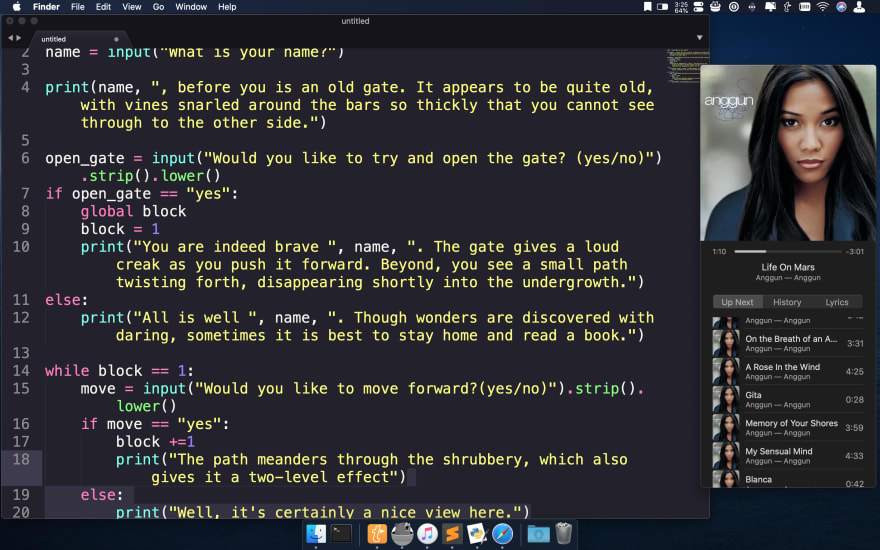Screen dimensions: 880x550
Task: Open the Trash in the Dock
Action: (x=563, y=533)
